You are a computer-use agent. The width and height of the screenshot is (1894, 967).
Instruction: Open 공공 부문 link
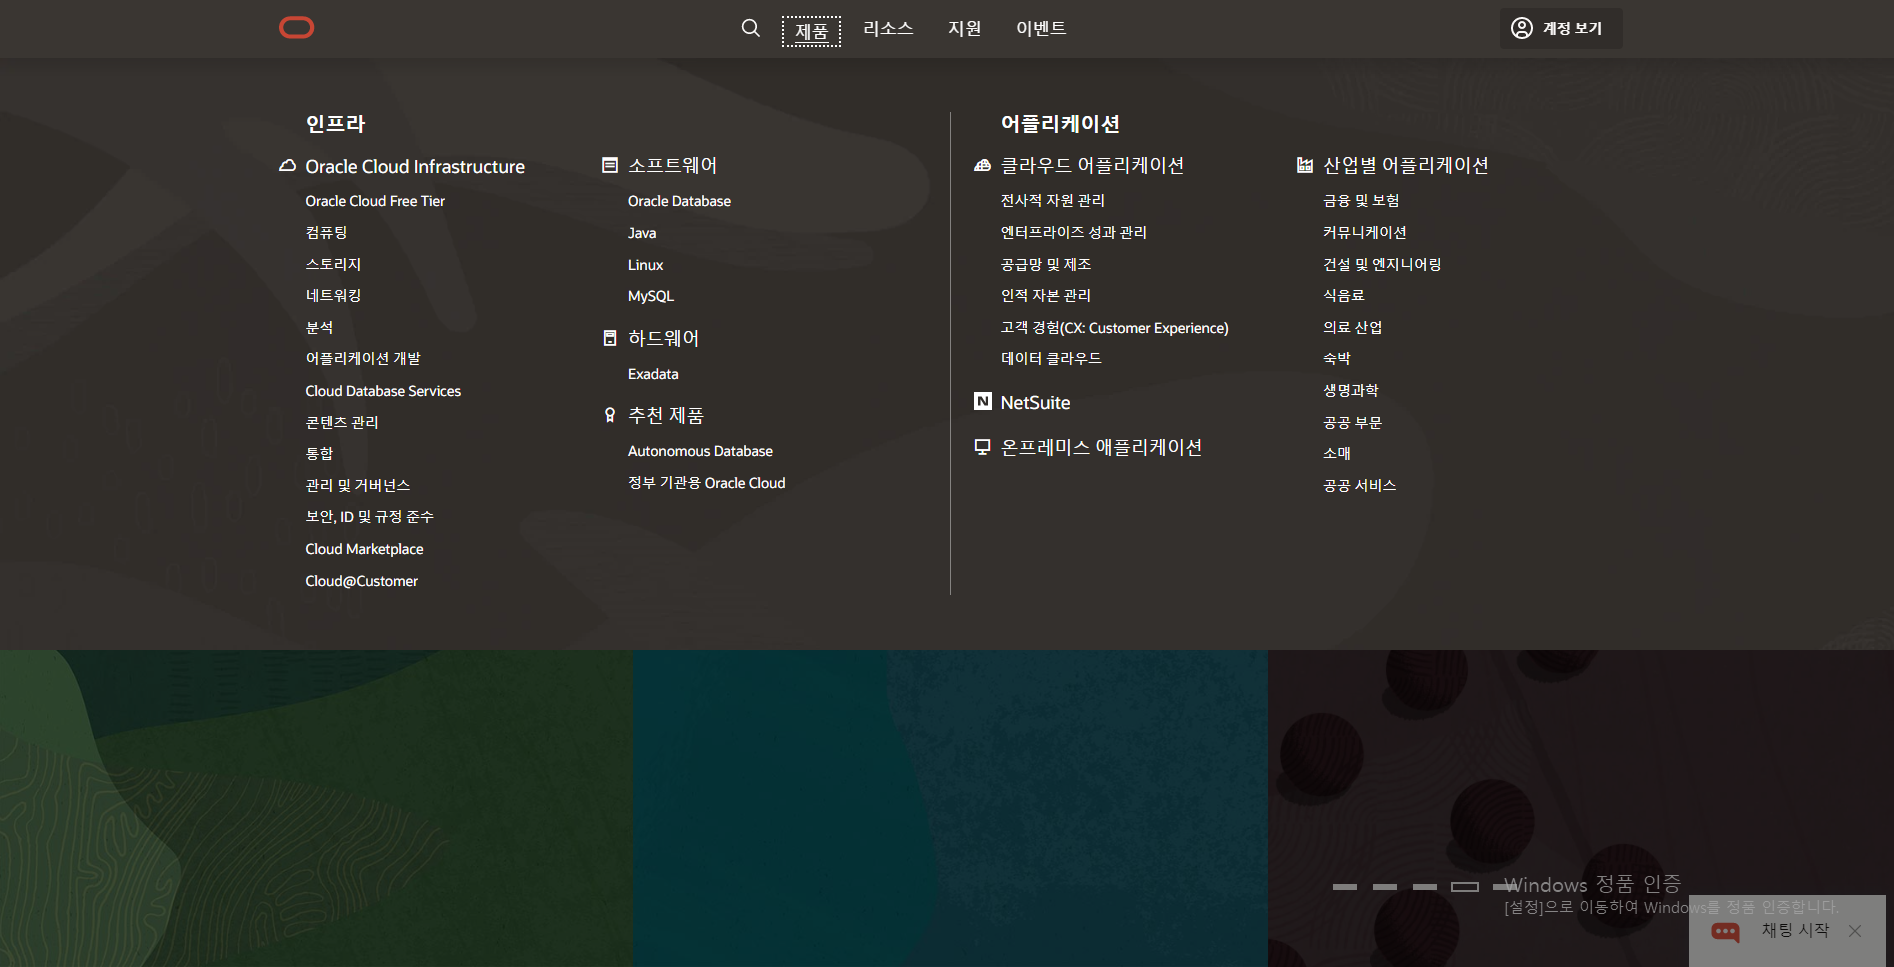coord(1353,422)
